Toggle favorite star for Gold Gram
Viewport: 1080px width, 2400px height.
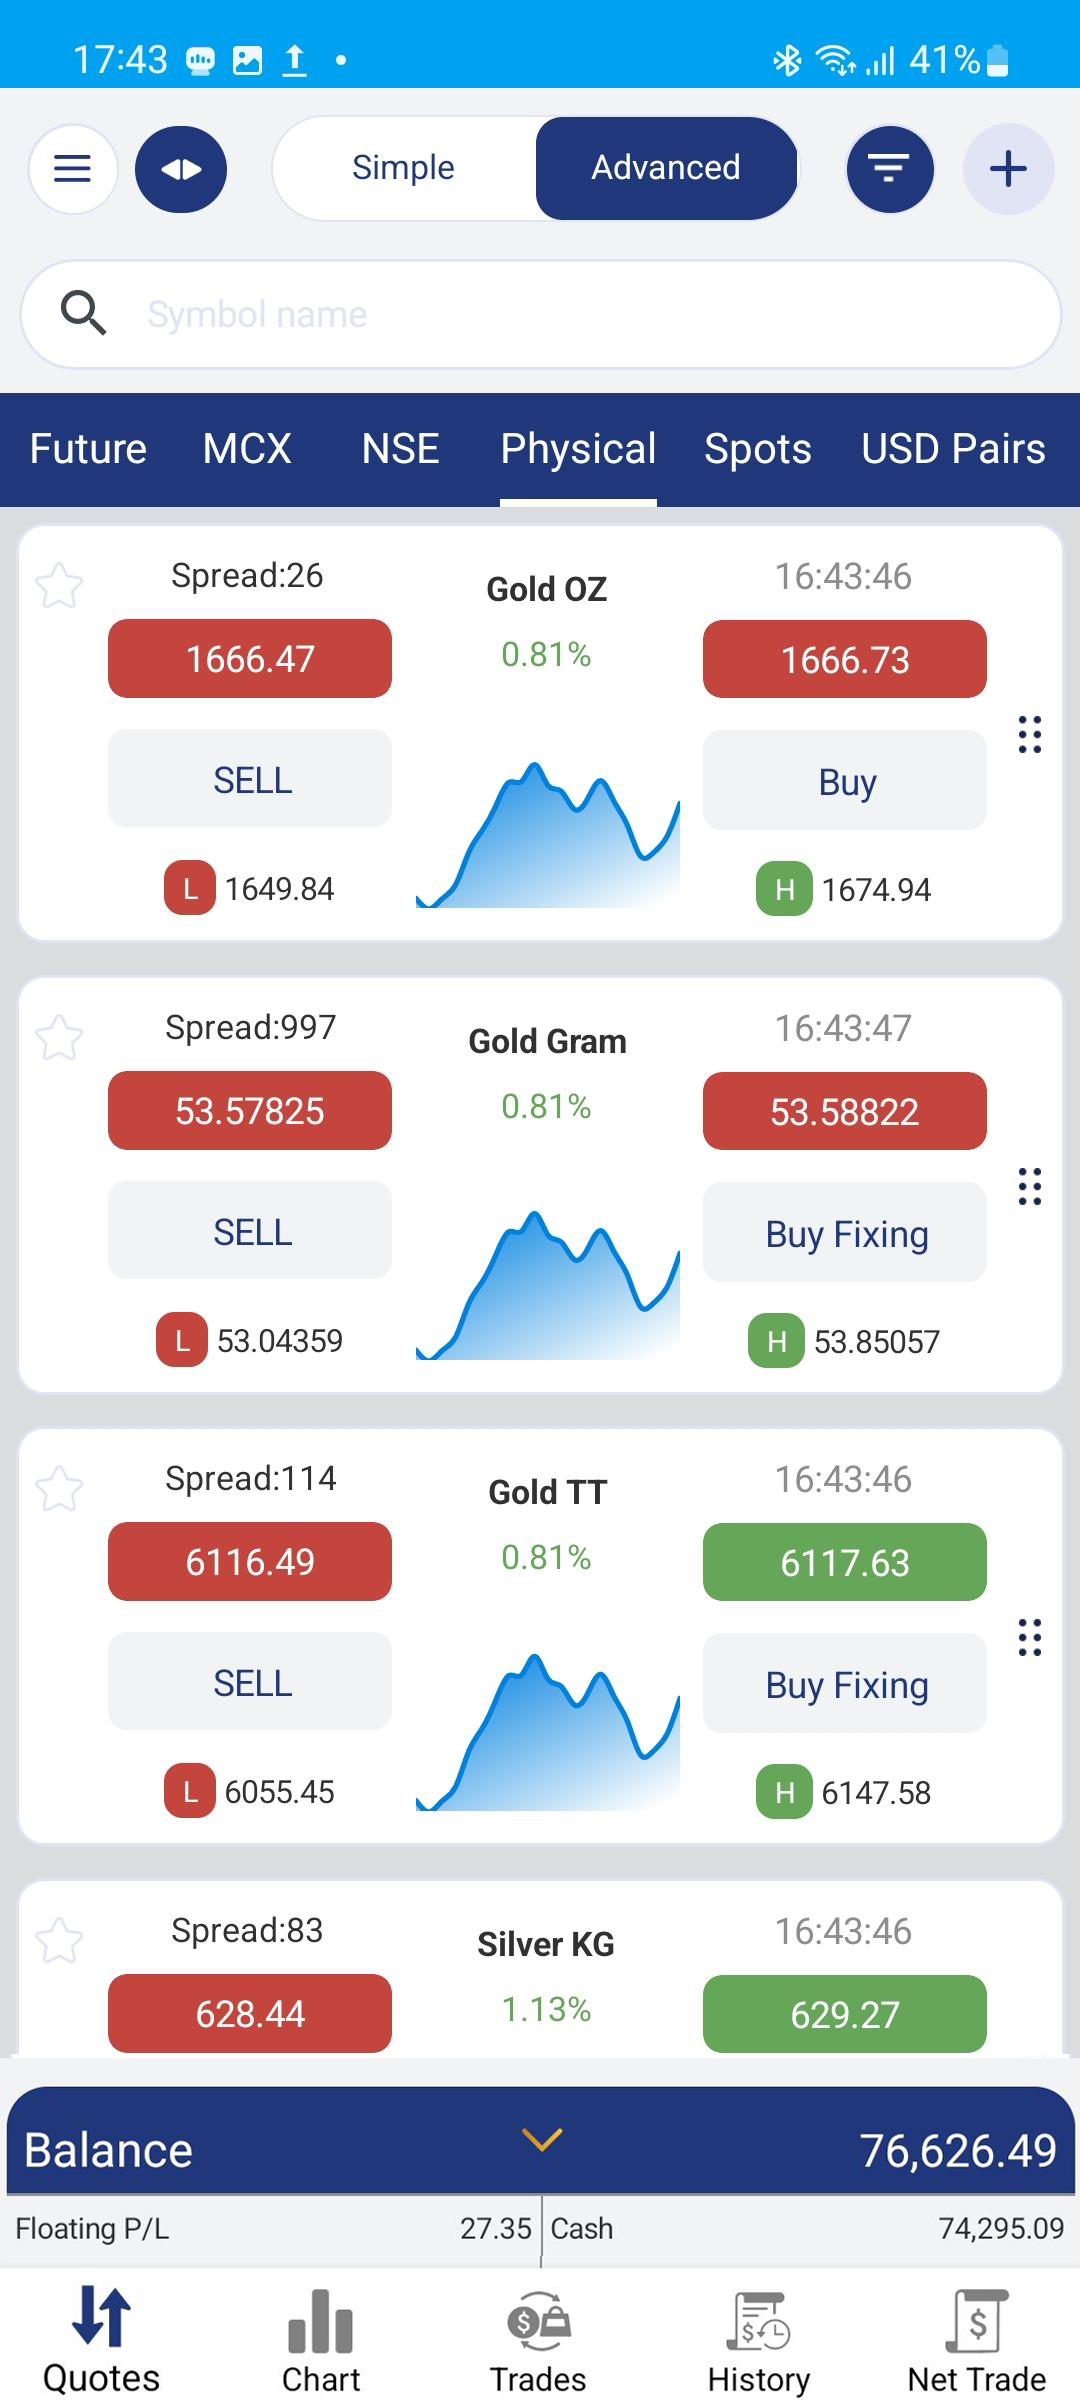coord(59,1037)
